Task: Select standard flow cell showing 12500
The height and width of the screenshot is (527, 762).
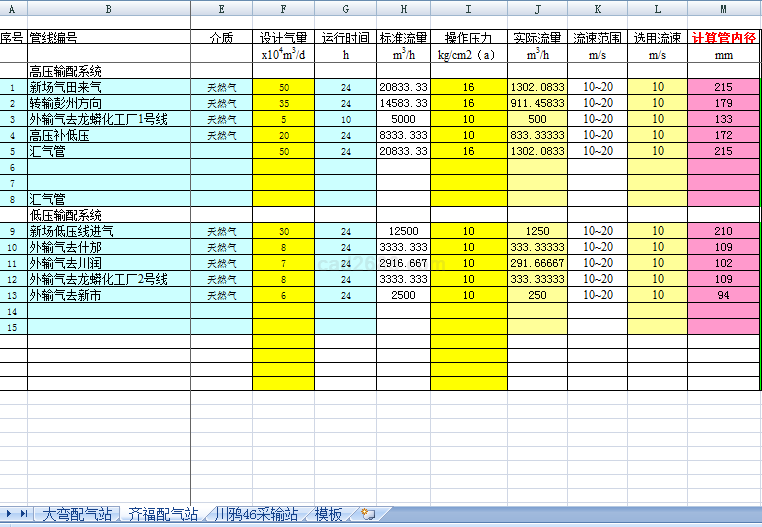Action: point(403,231)
